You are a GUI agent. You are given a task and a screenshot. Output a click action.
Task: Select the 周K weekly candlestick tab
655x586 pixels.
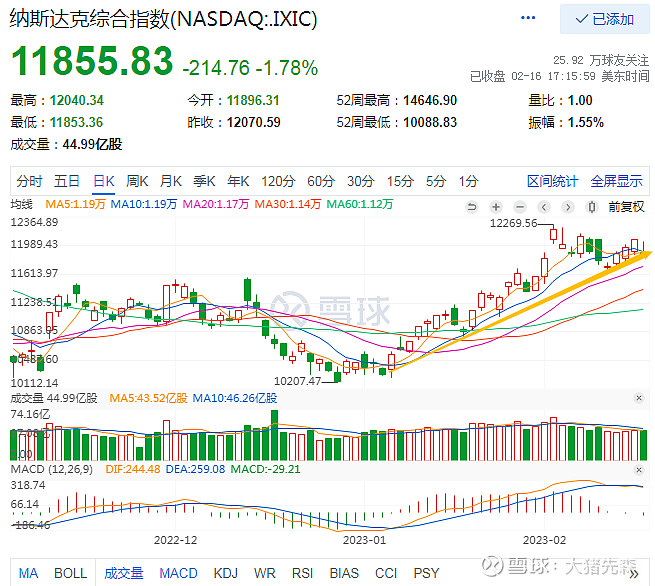pos(137,181)
